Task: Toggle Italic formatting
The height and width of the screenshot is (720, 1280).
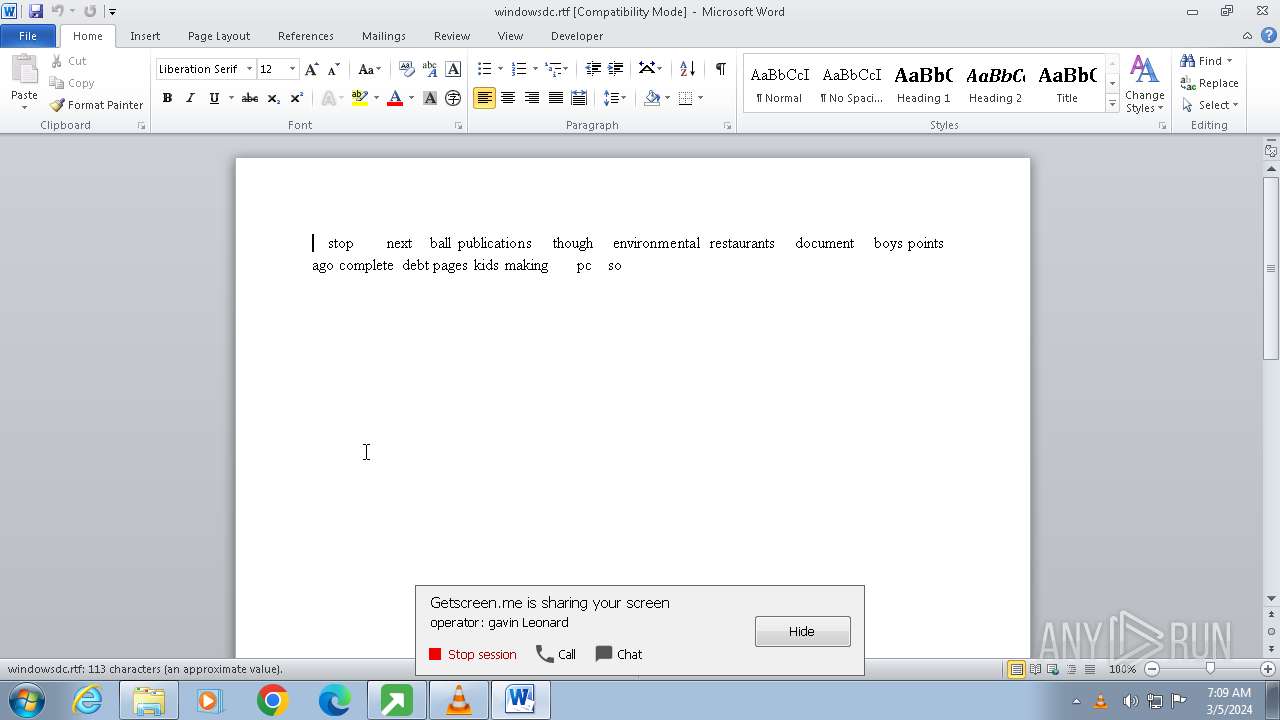Action: coord(190,98)
